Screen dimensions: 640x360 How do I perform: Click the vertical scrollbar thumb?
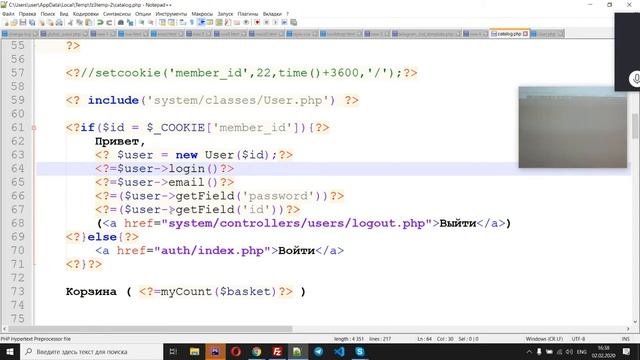[x=635, y=126]
